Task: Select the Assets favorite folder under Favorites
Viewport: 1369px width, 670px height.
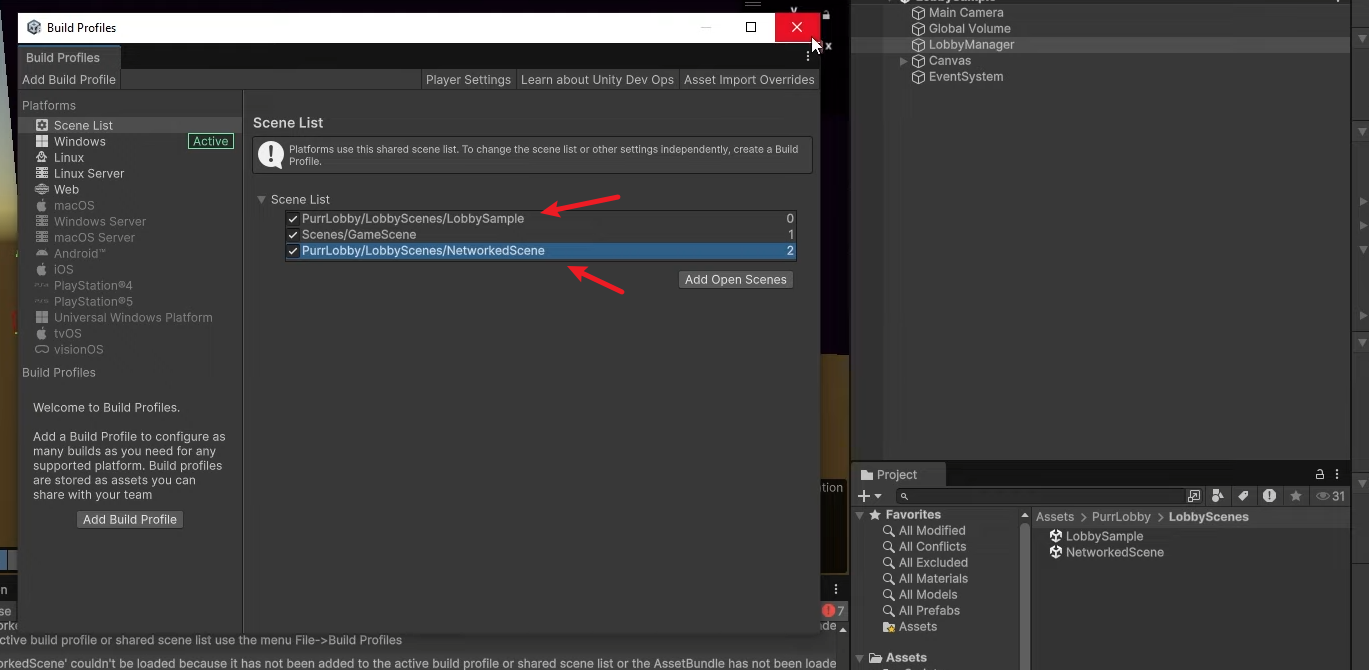Action: point(917,627)
